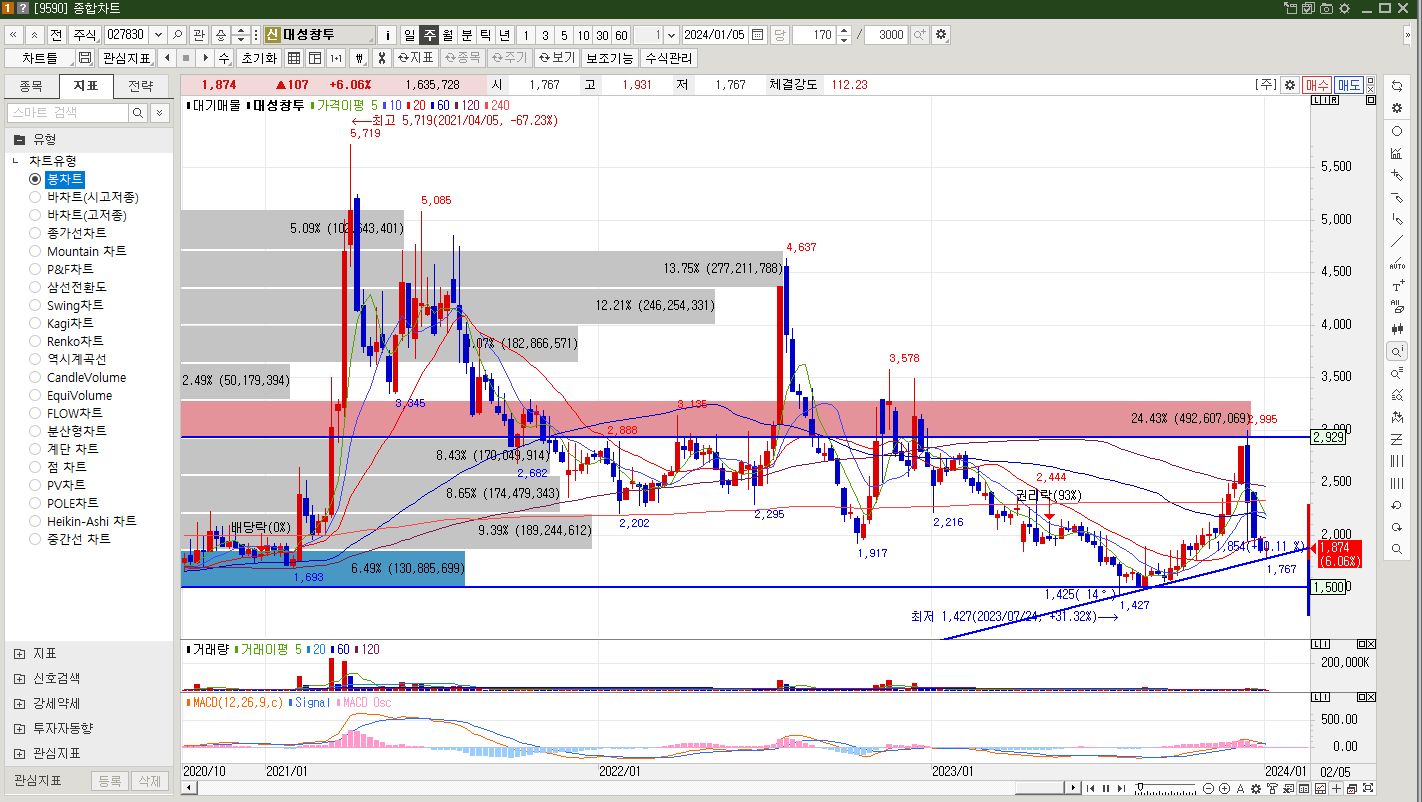Click the grid table layout icon
The height and width of the screenshot is (802, 1422).
[x=294, y=58]
